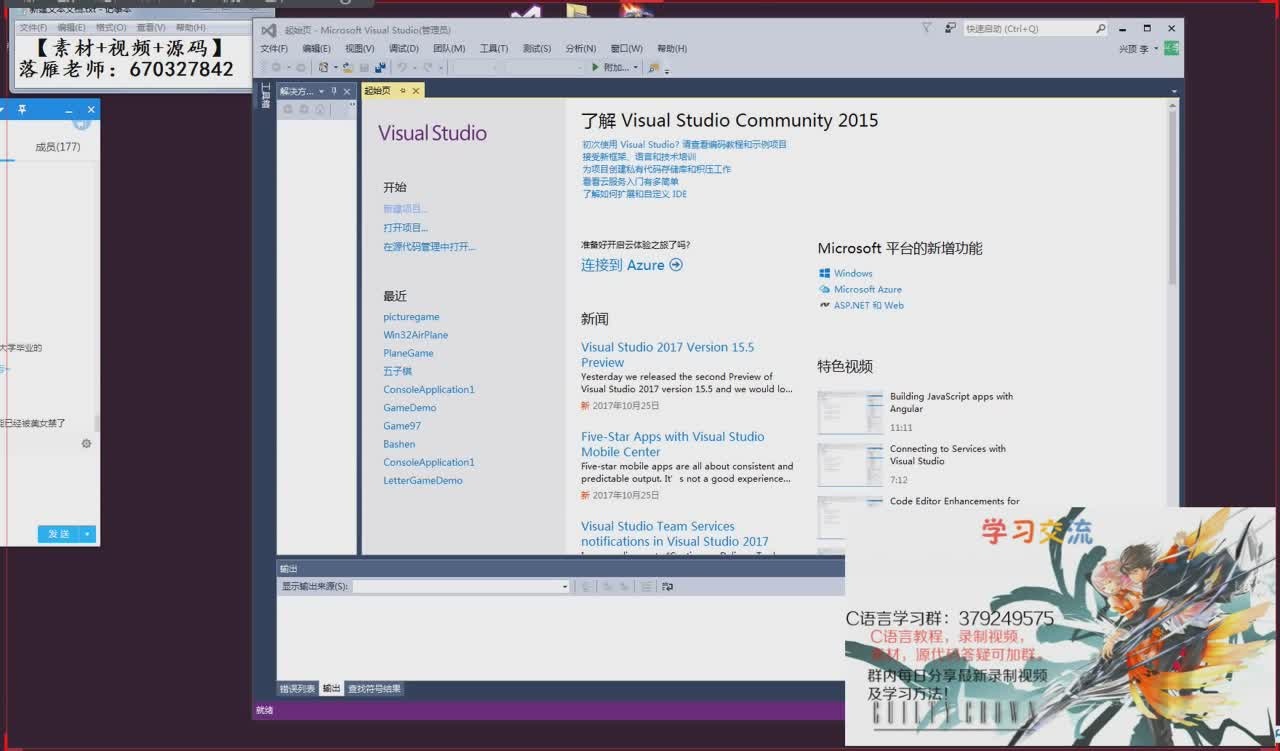
Task: Open Five-Star Apps news article
Action: 673,444
